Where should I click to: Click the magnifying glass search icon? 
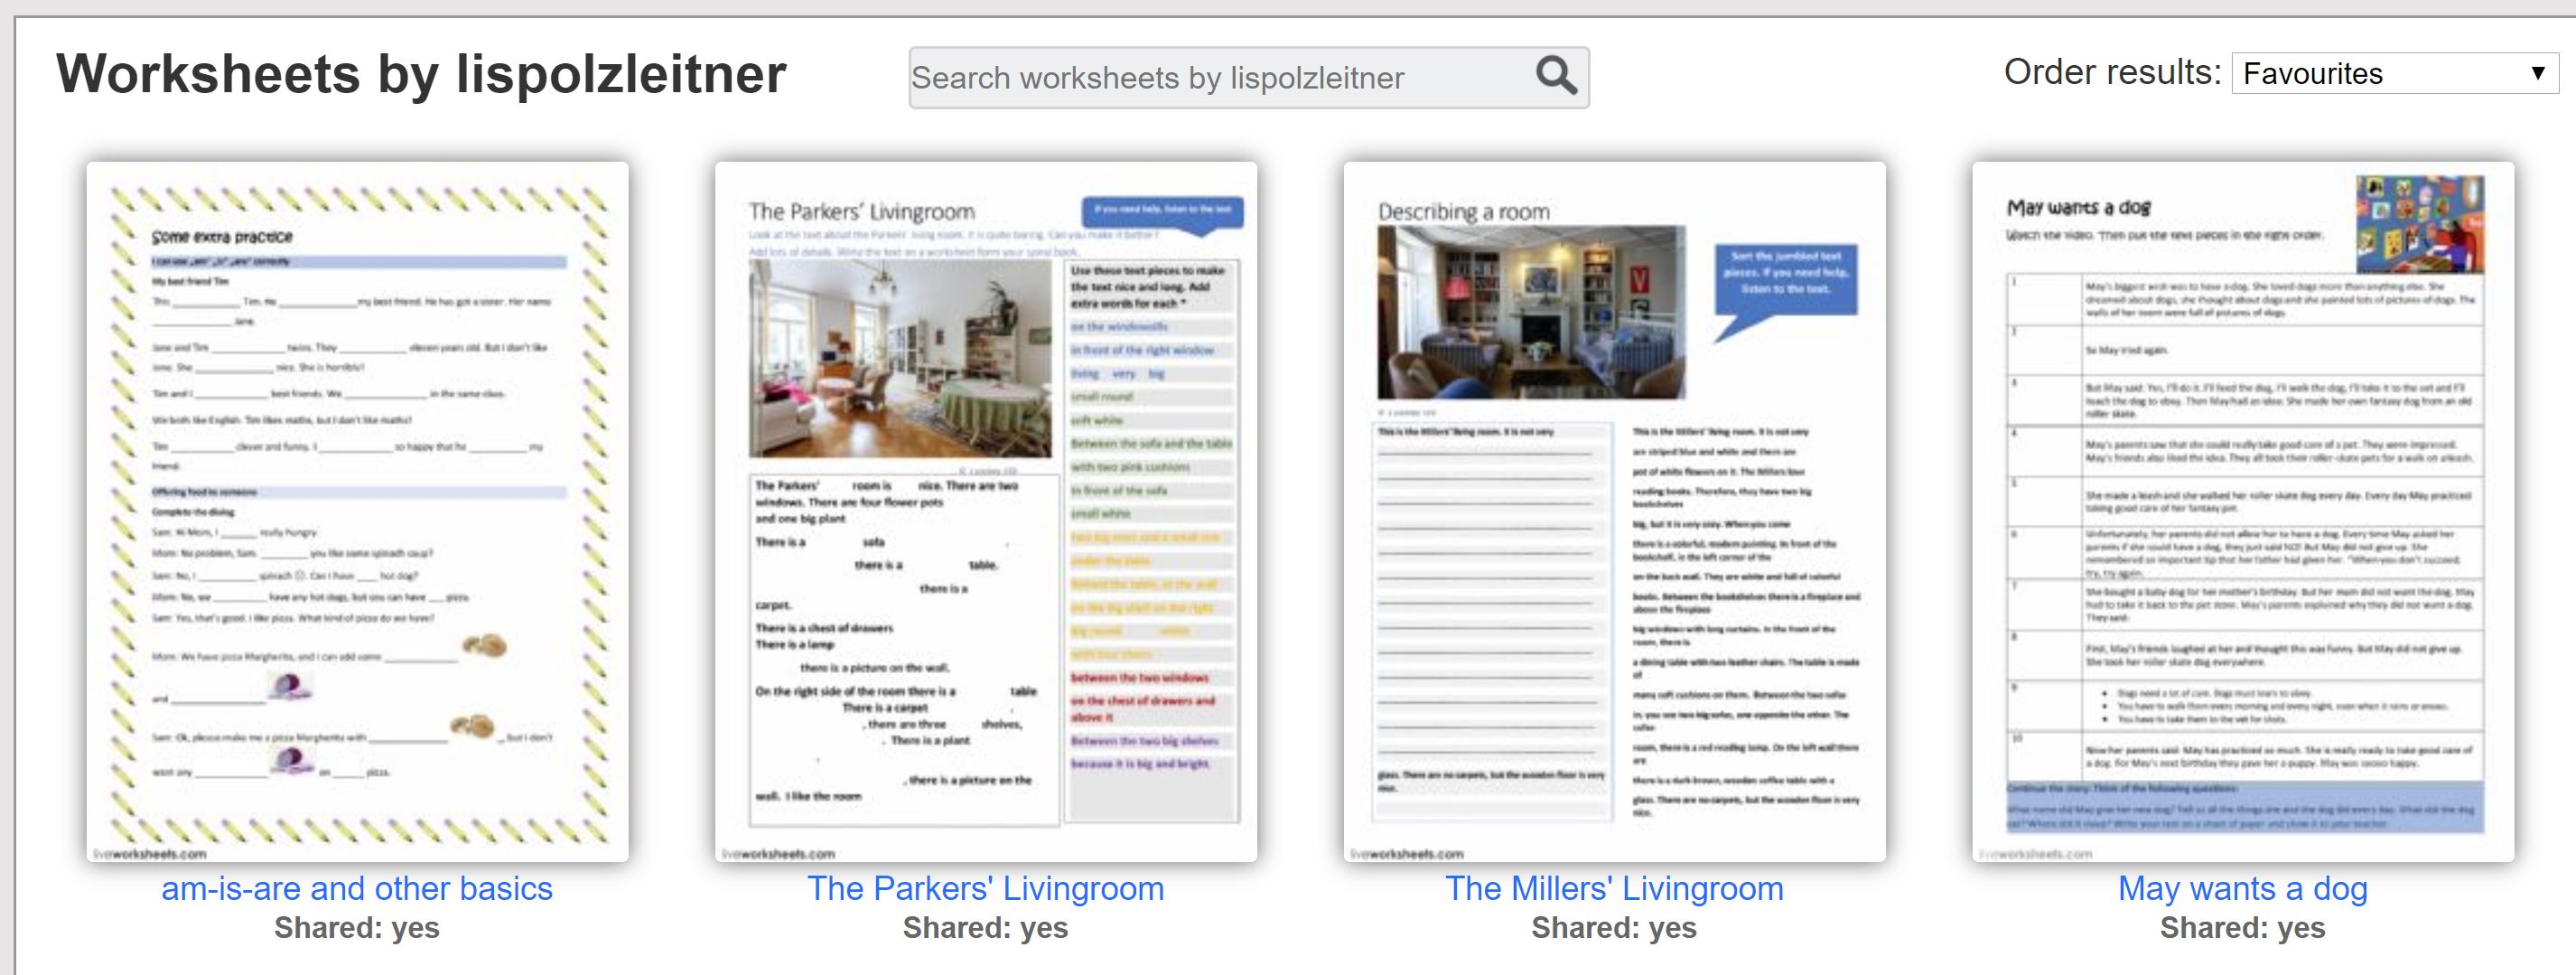[1555, 75]
